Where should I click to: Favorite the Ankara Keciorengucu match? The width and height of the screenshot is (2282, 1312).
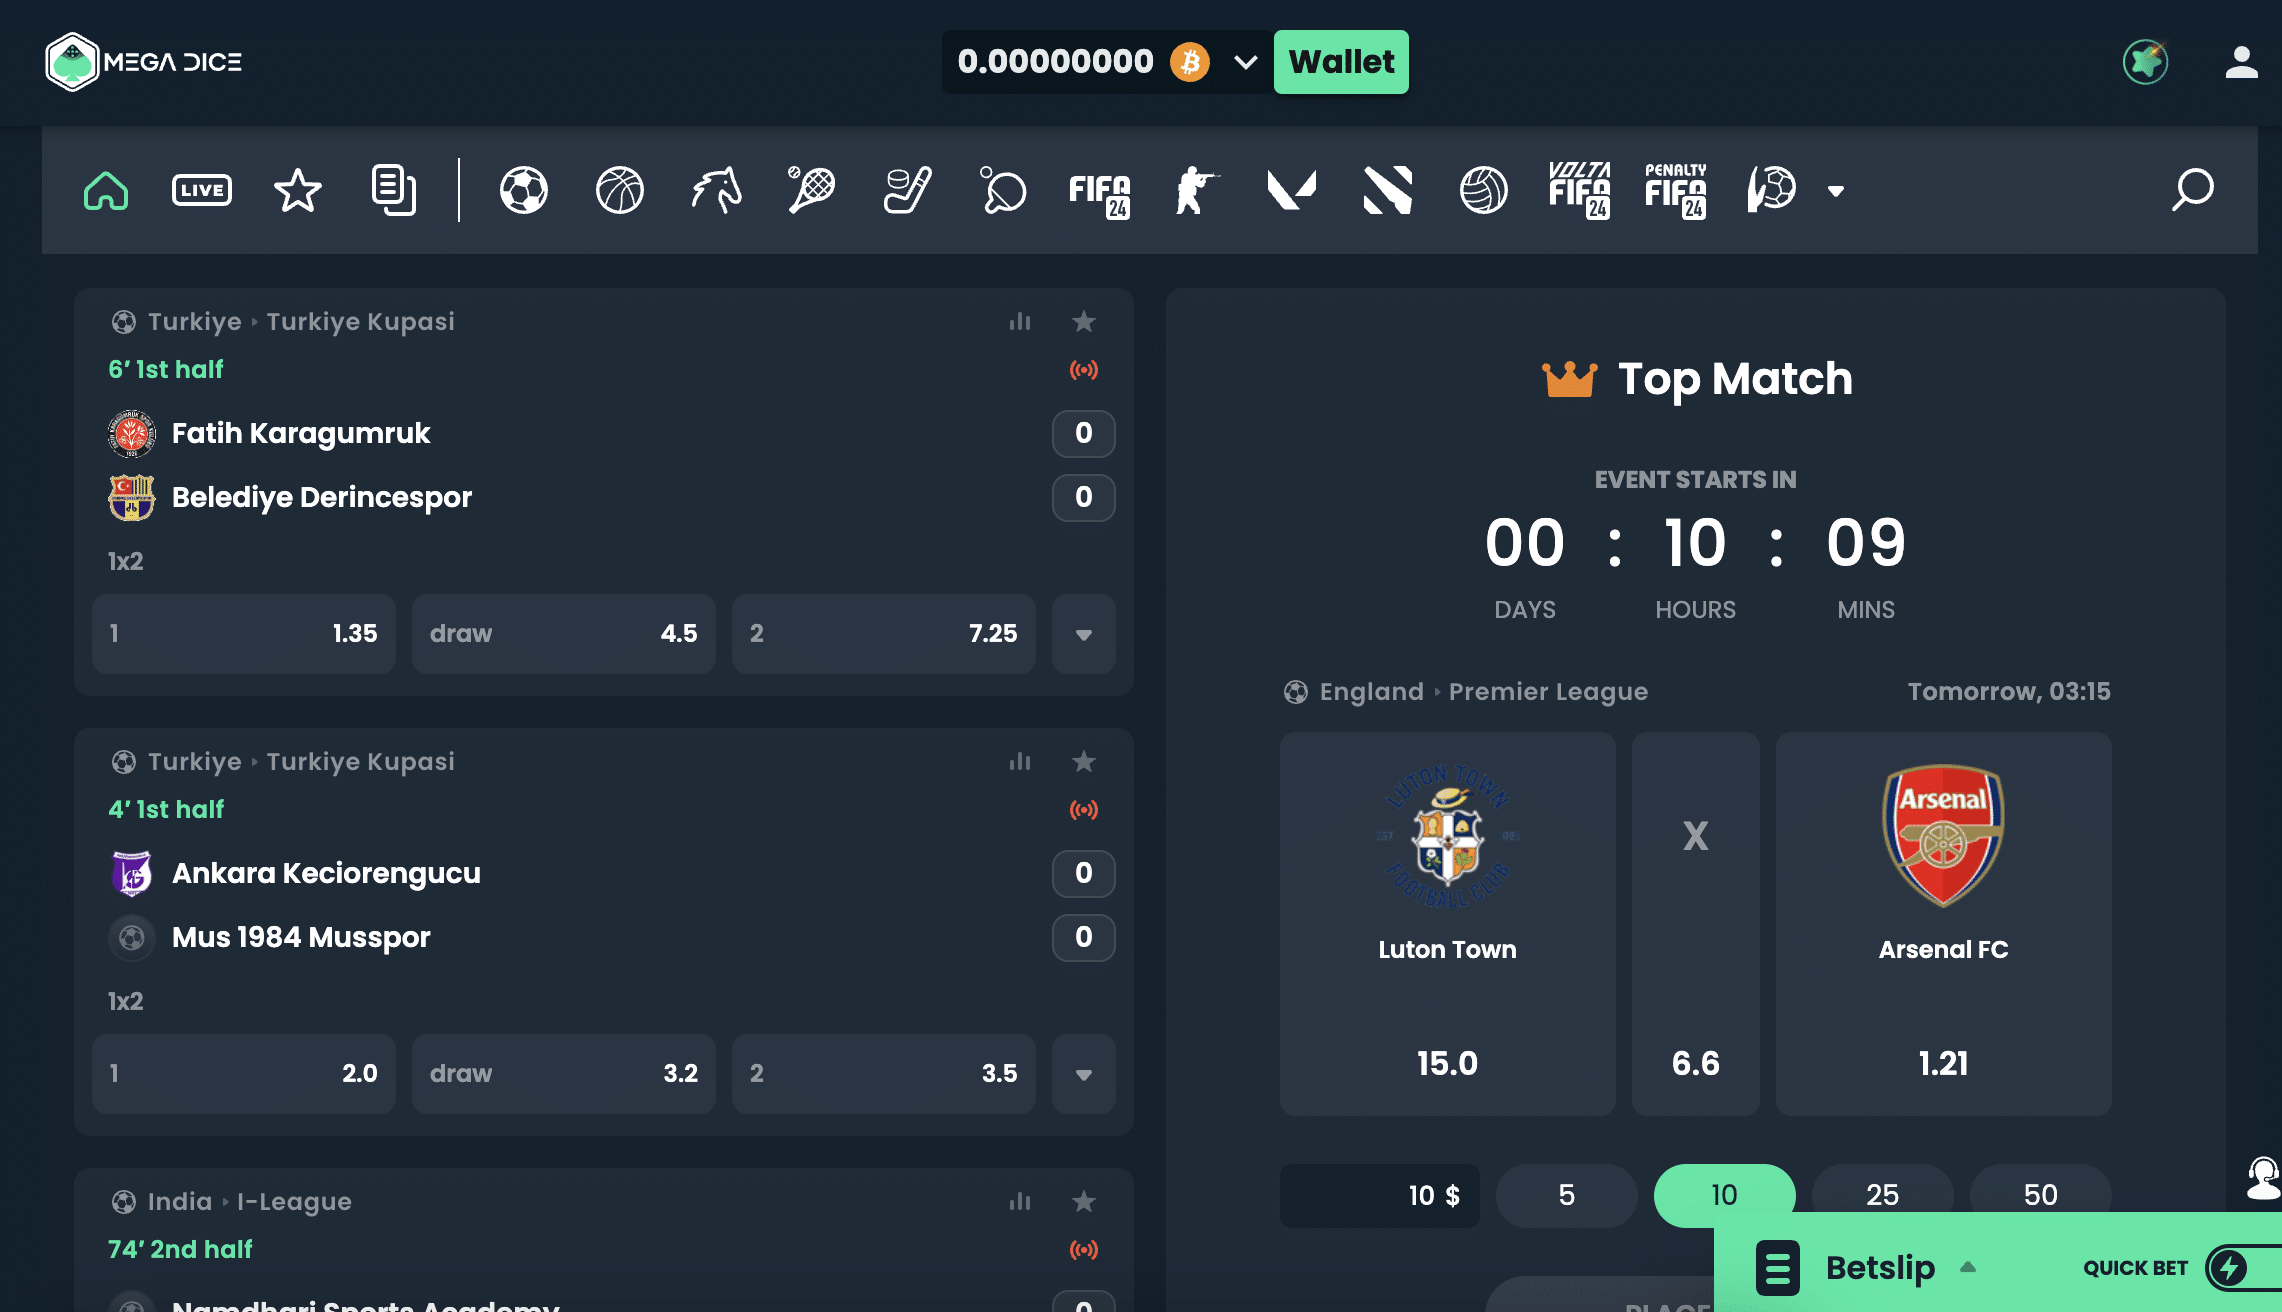[1084, 762]
